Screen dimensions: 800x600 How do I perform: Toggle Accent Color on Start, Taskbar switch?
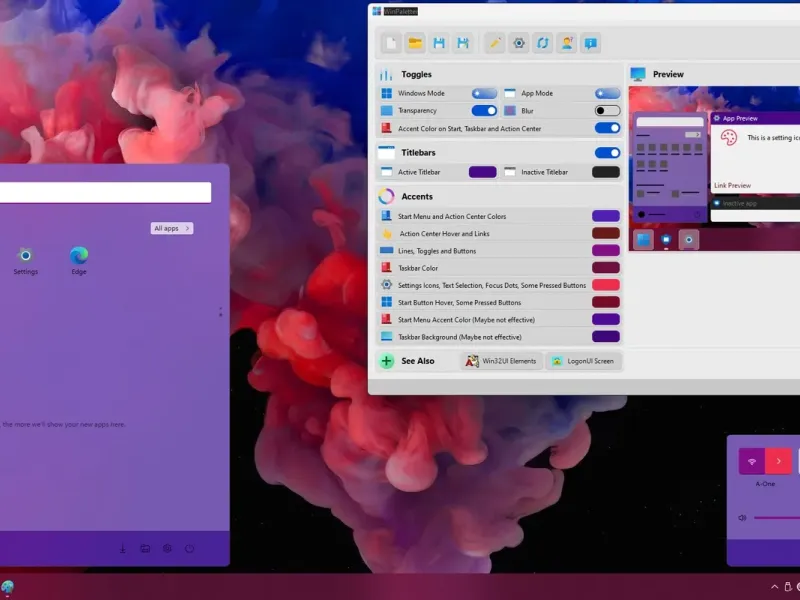click(x=607, y=128)
